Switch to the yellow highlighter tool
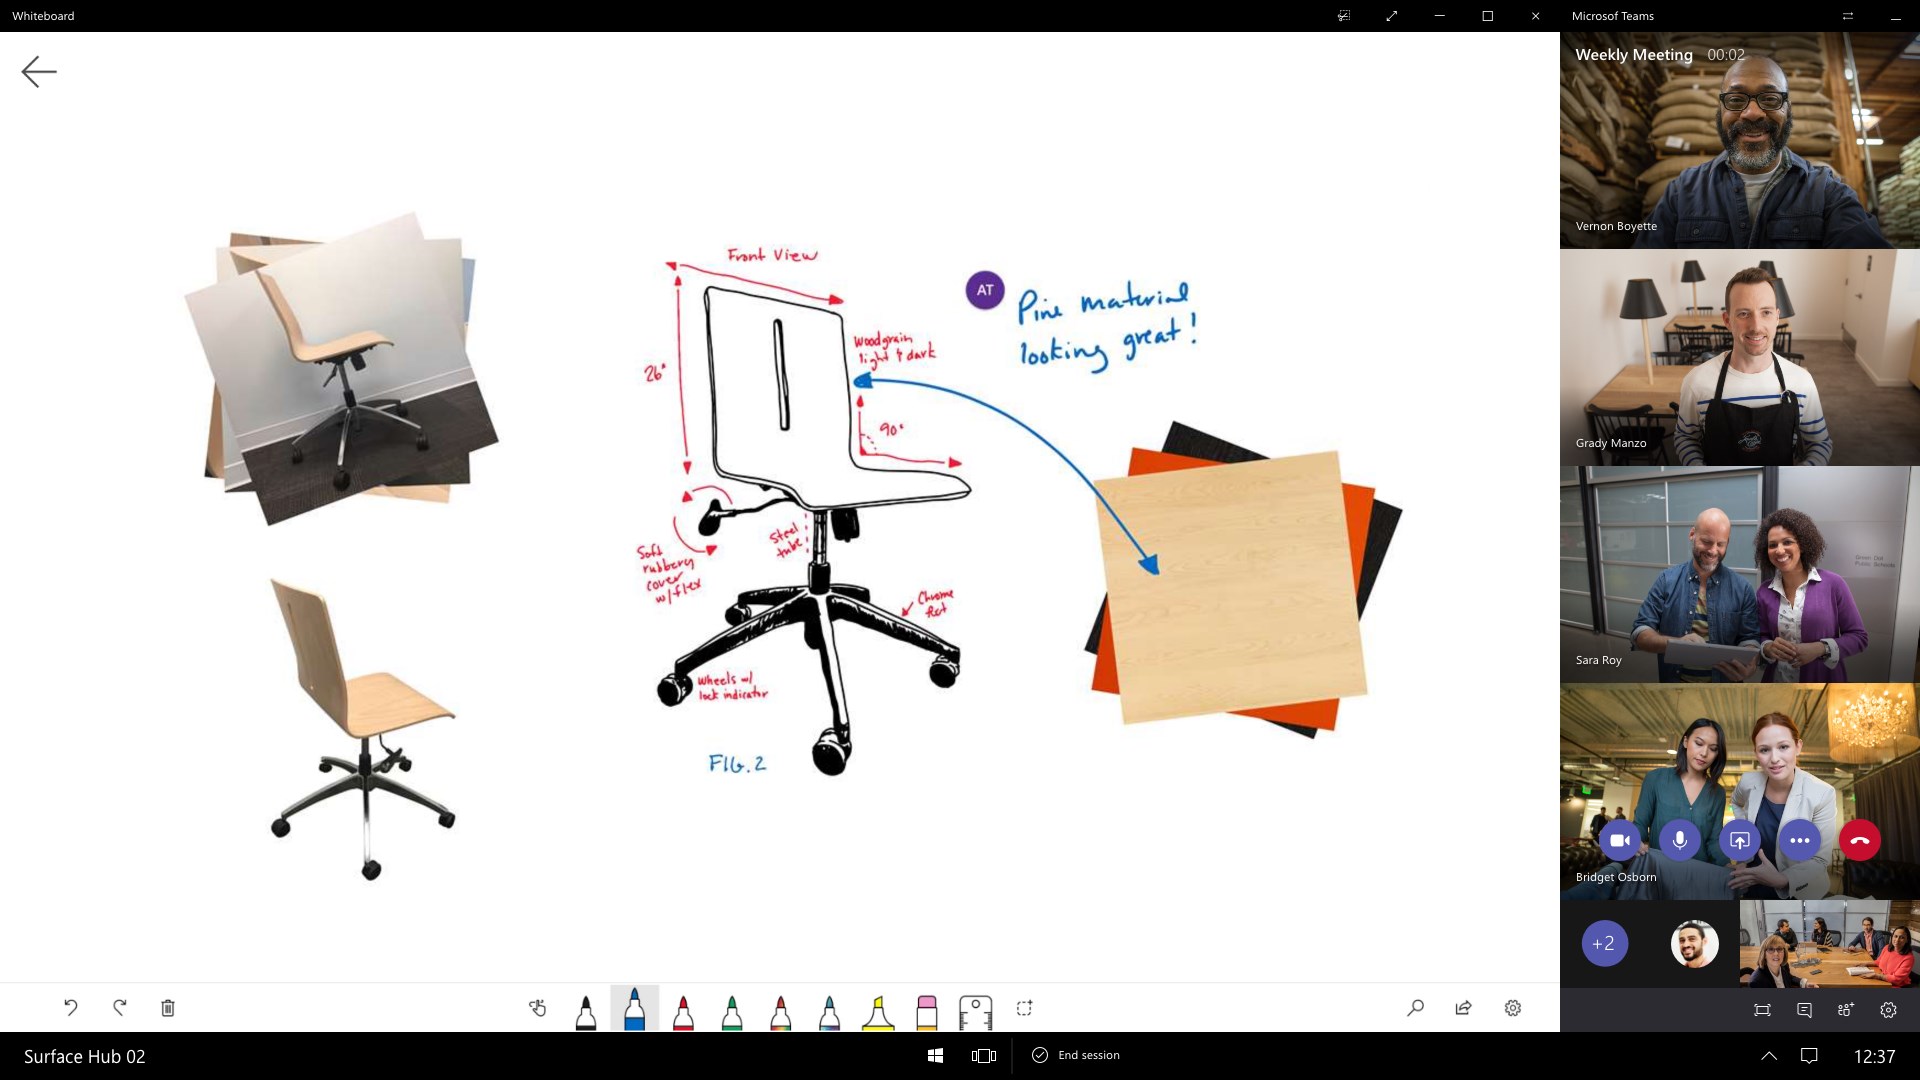This screenshot has width=1920, height=1080. 878,1010
